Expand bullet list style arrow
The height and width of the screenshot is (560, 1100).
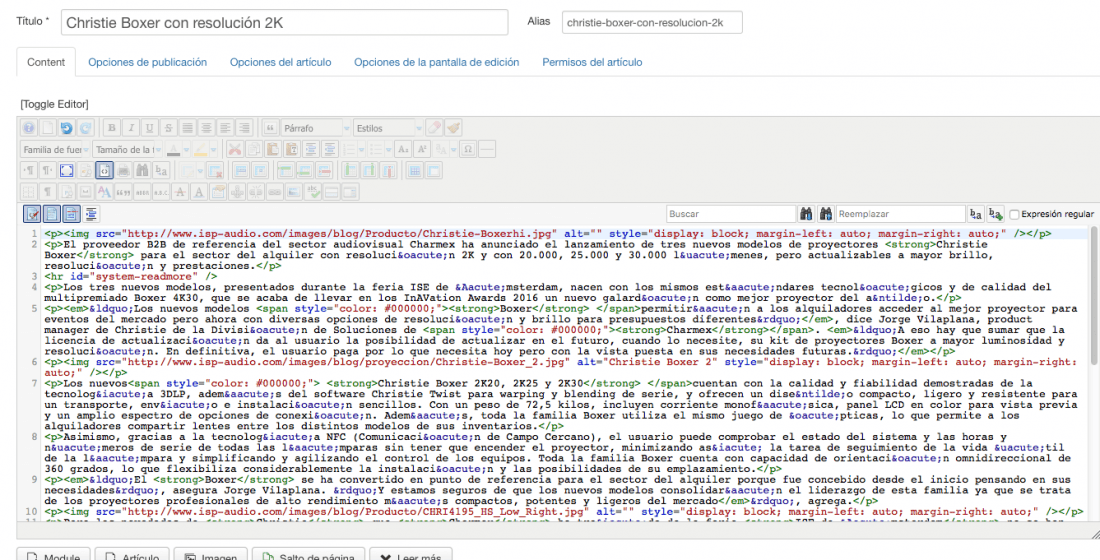(x=388, y=149)
